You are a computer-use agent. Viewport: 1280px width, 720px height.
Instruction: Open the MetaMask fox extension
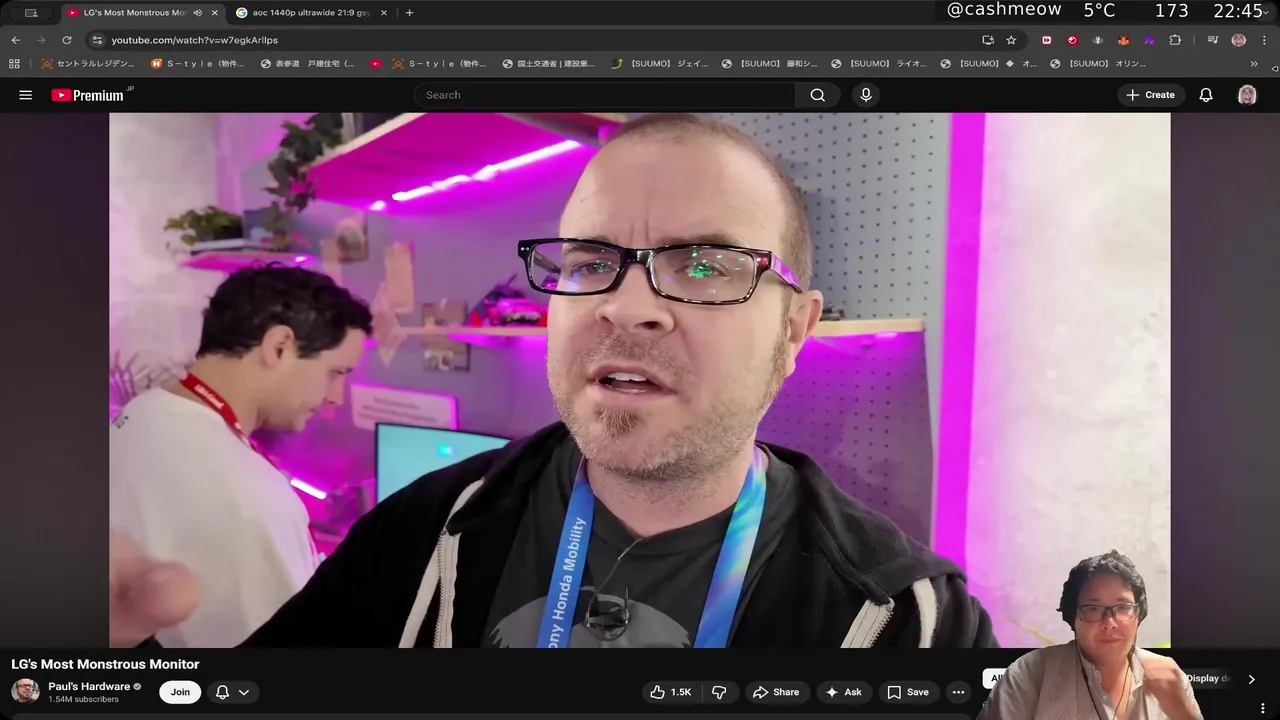coord(1123,40)
